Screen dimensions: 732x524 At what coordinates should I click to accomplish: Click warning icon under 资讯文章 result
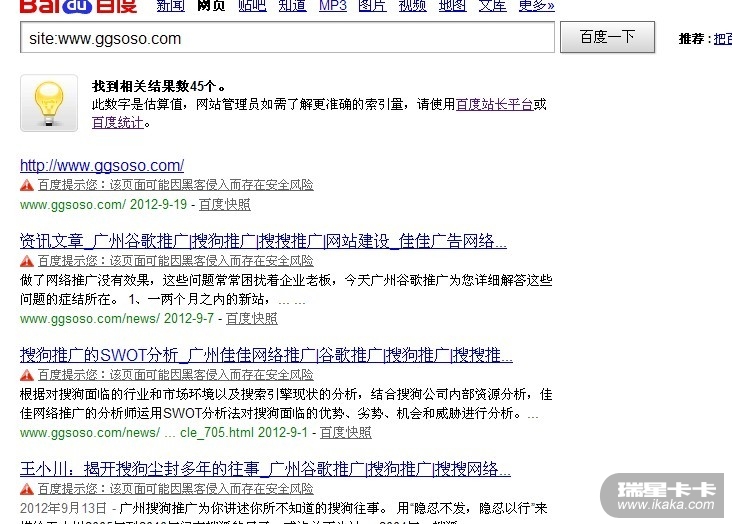[x=27, y=261]
